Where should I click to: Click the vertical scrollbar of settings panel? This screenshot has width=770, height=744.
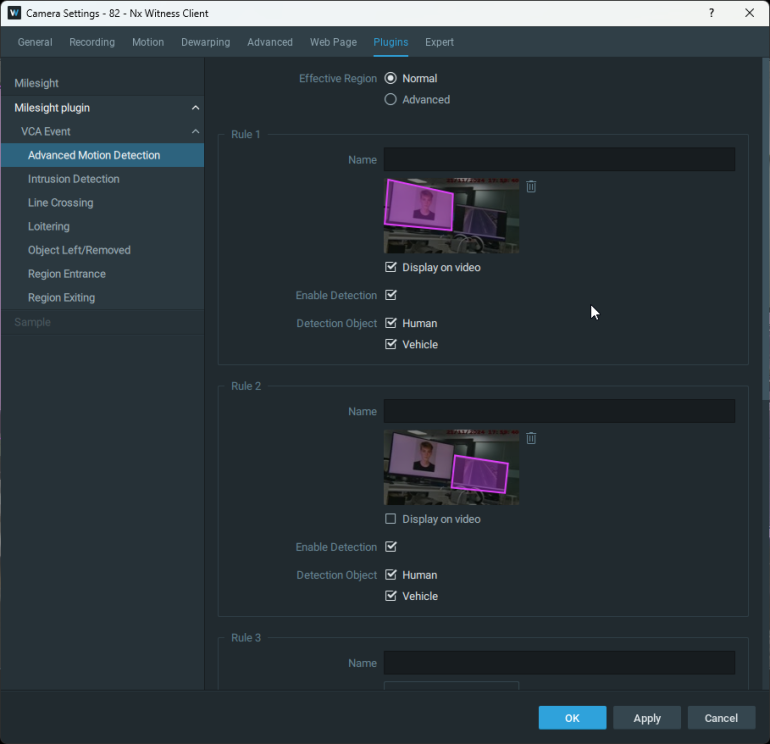[766, 228]
